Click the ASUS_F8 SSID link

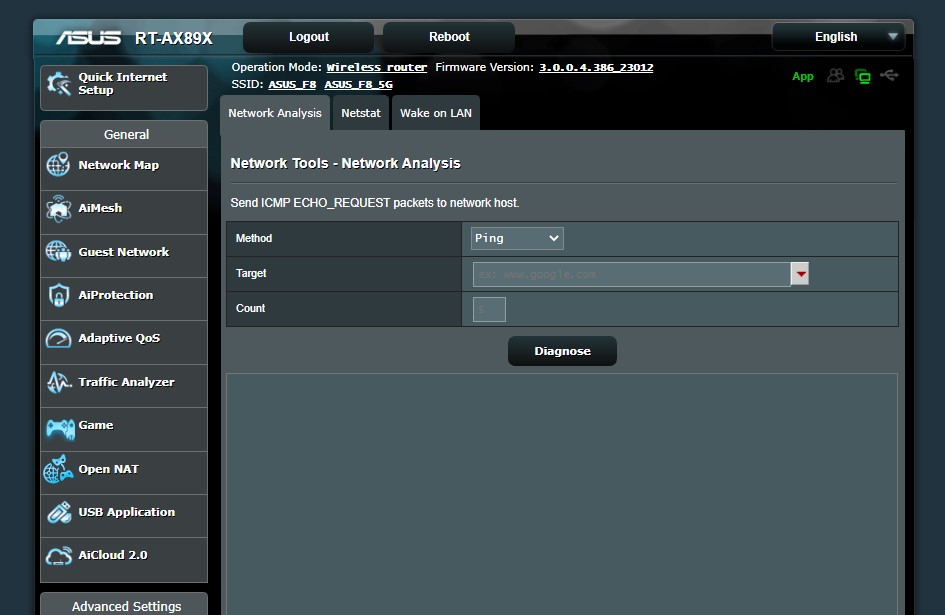coord(292,84)
